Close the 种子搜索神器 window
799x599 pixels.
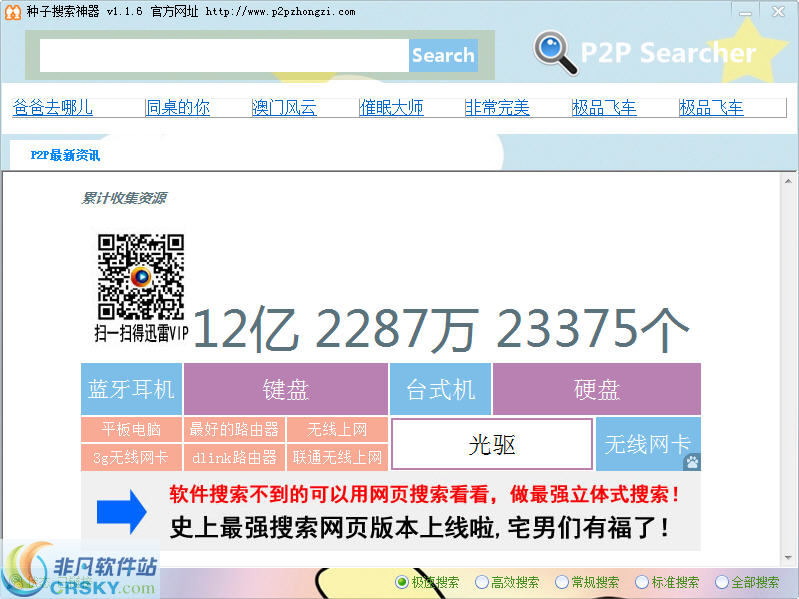point(778,12)
